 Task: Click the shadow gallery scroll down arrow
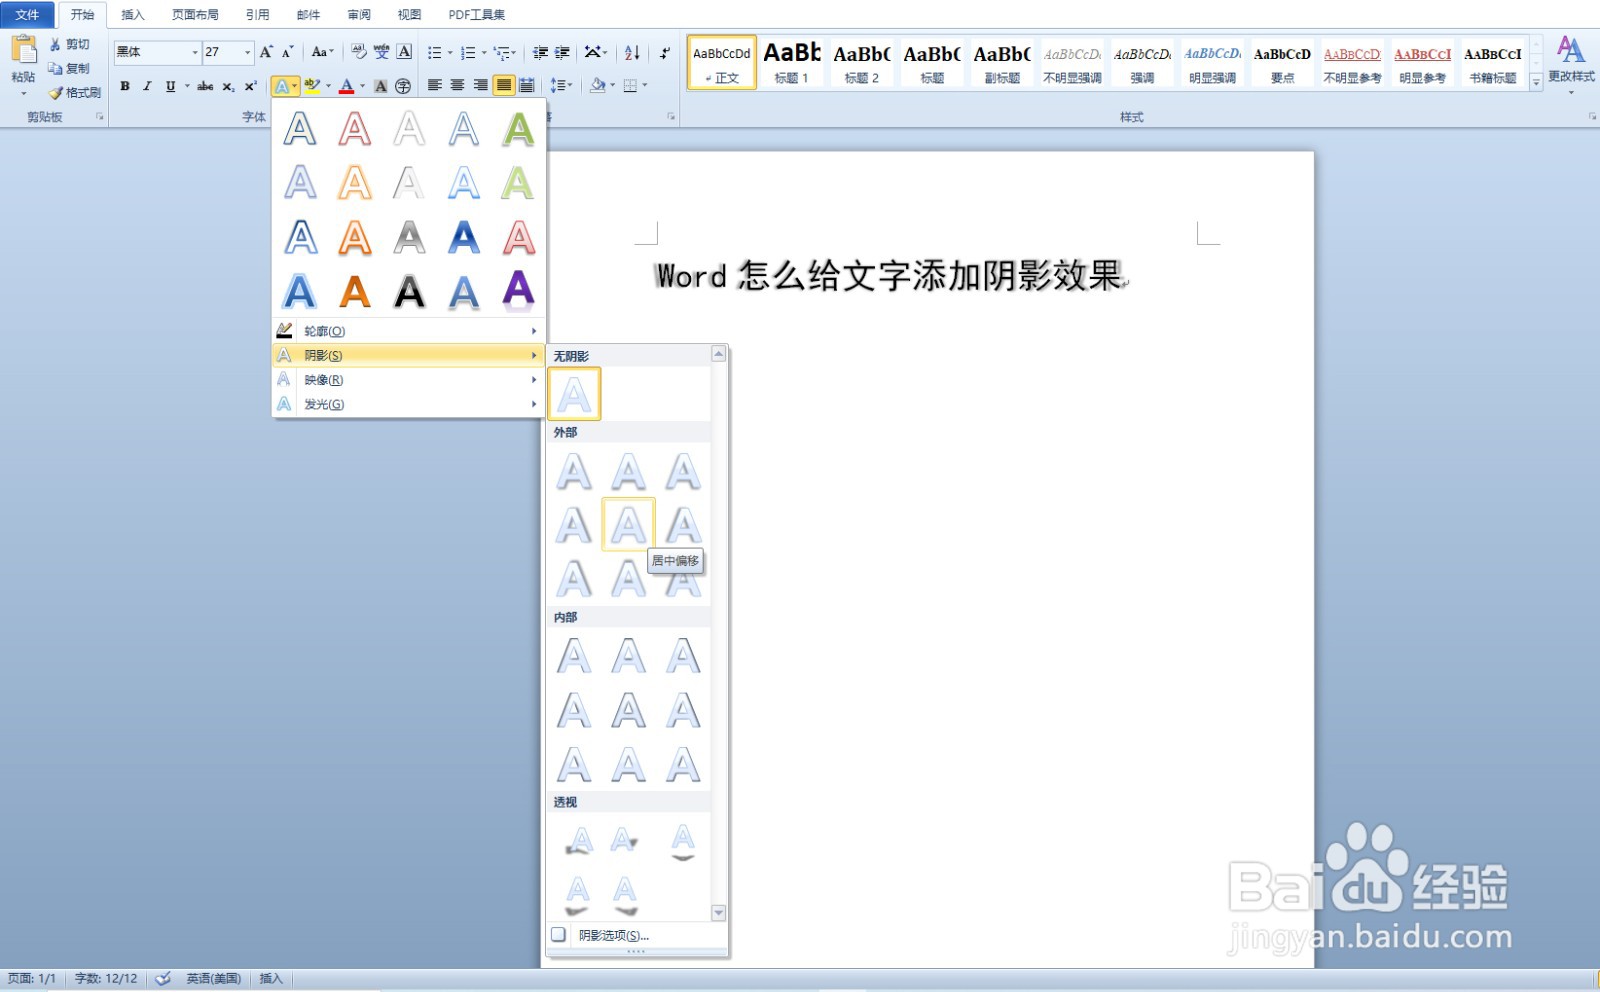pyautogui.click(x=718, y=913)
